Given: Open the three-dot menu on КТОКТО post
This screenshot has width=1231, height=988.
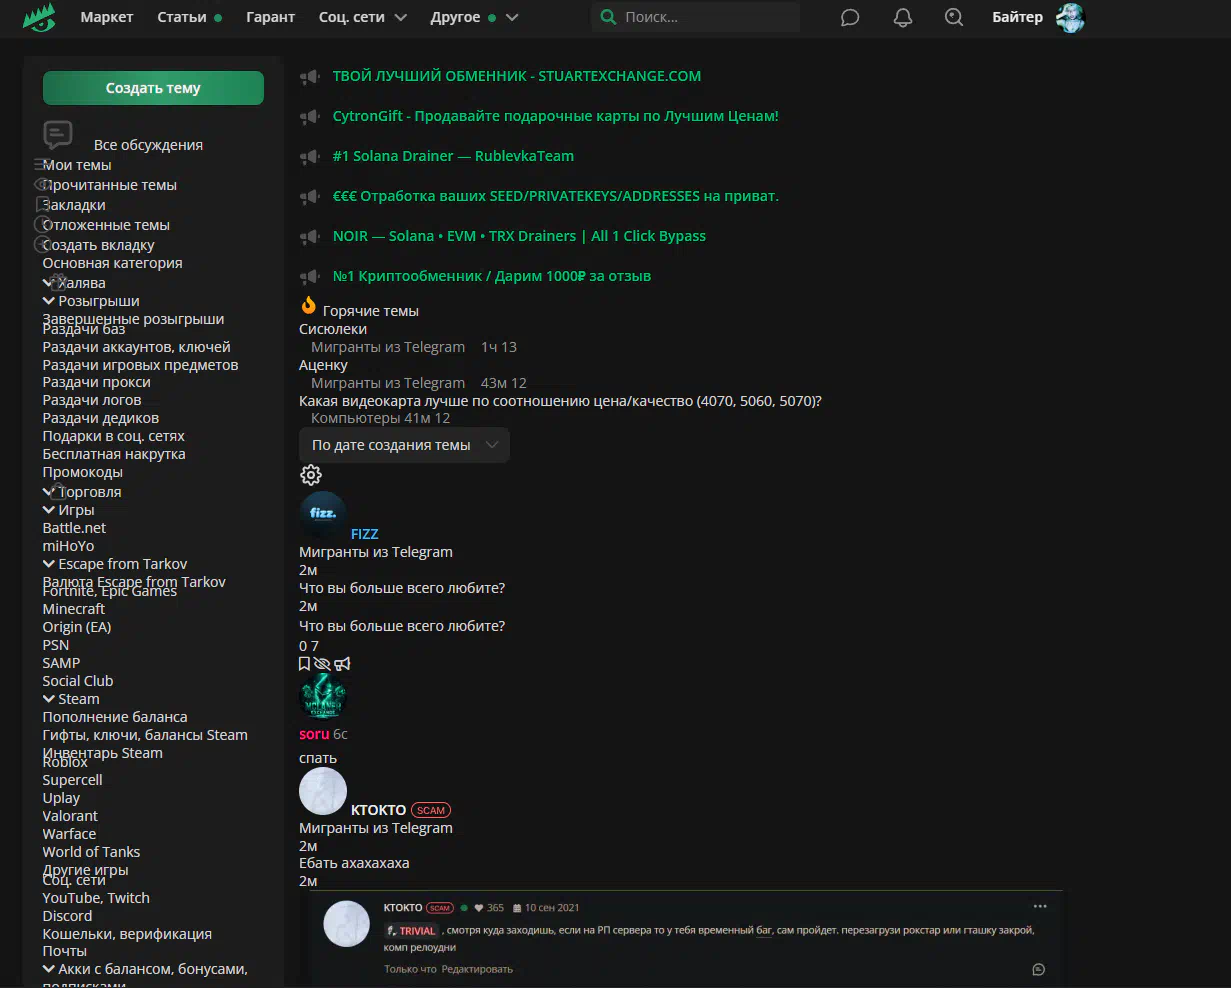Looking at the screenshot, I should coord(1040,907).
